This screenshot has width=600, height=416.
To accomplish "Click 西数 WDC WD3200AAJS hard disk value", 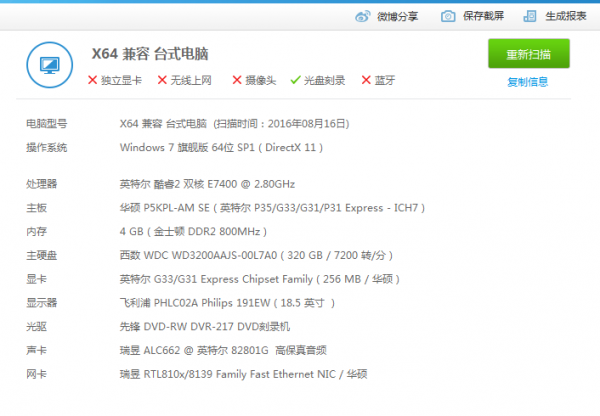I will pos(256,255).
